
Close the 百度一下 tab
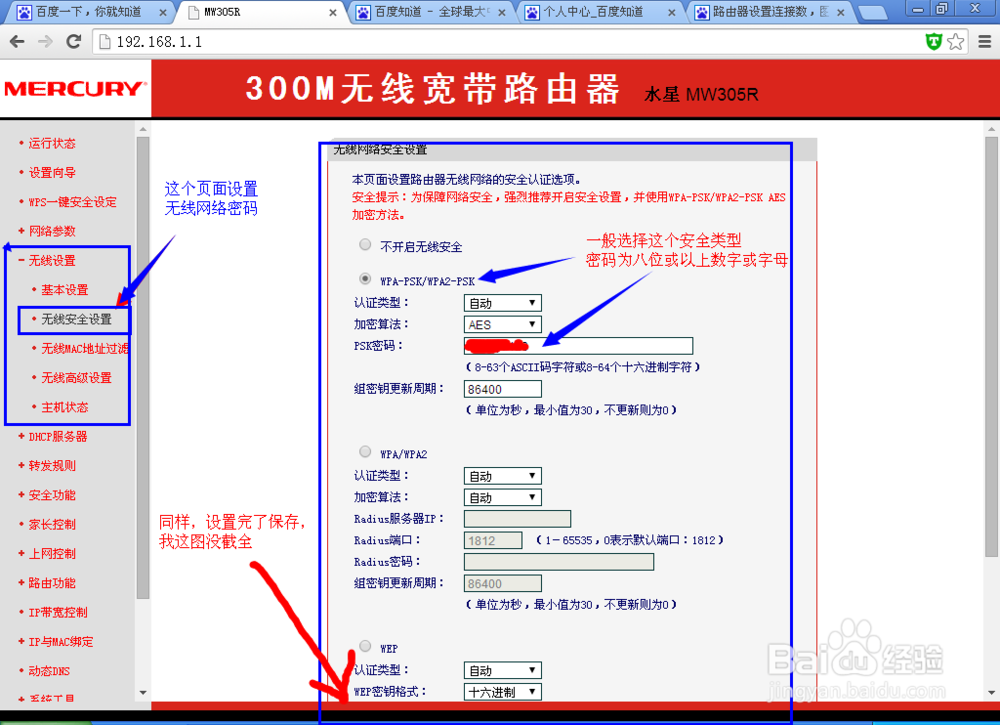tap(163, 12)
